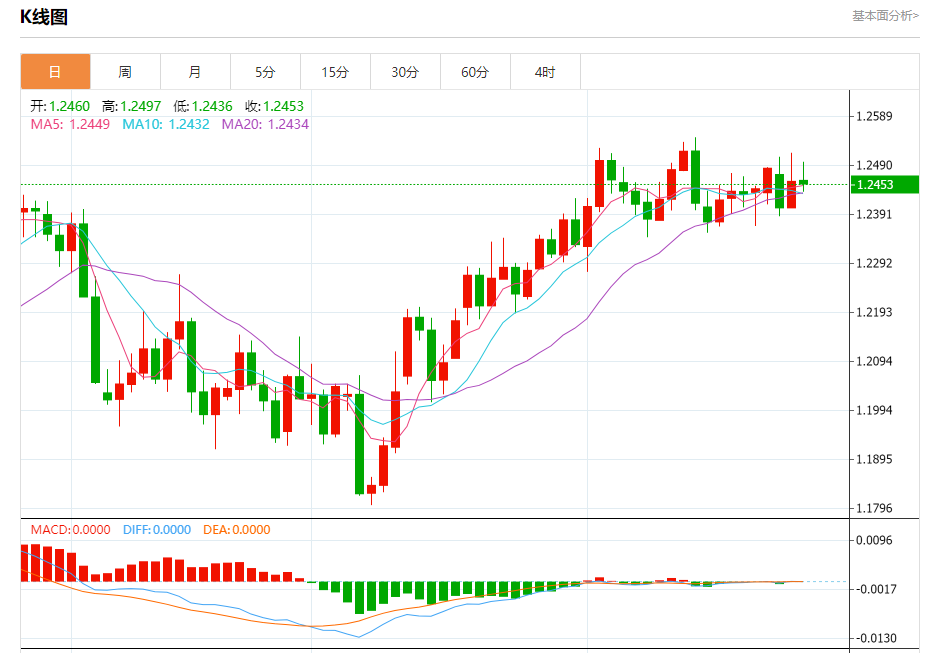Click the 低:1.2436 low price value
The height and width of the screenshot is (653, 931).
point(202,106)
